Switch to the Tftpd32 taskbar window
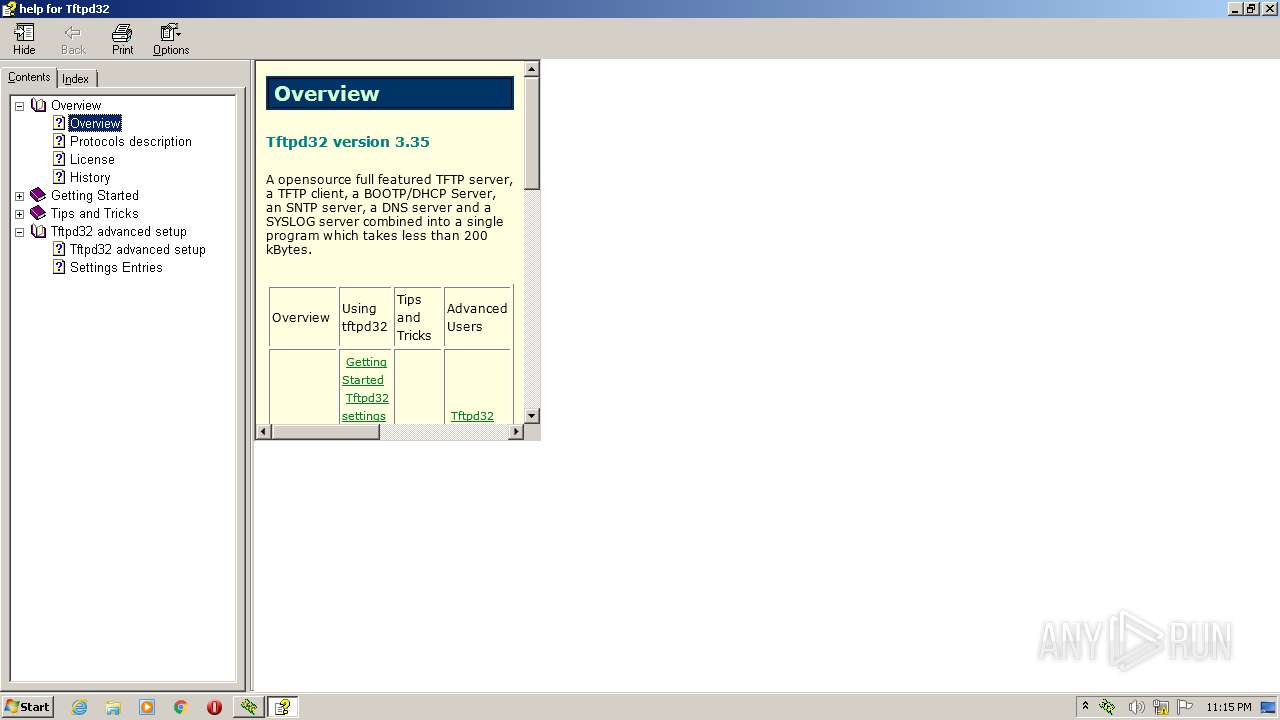Screen dimensions: 1280x720 pos(249,707)
